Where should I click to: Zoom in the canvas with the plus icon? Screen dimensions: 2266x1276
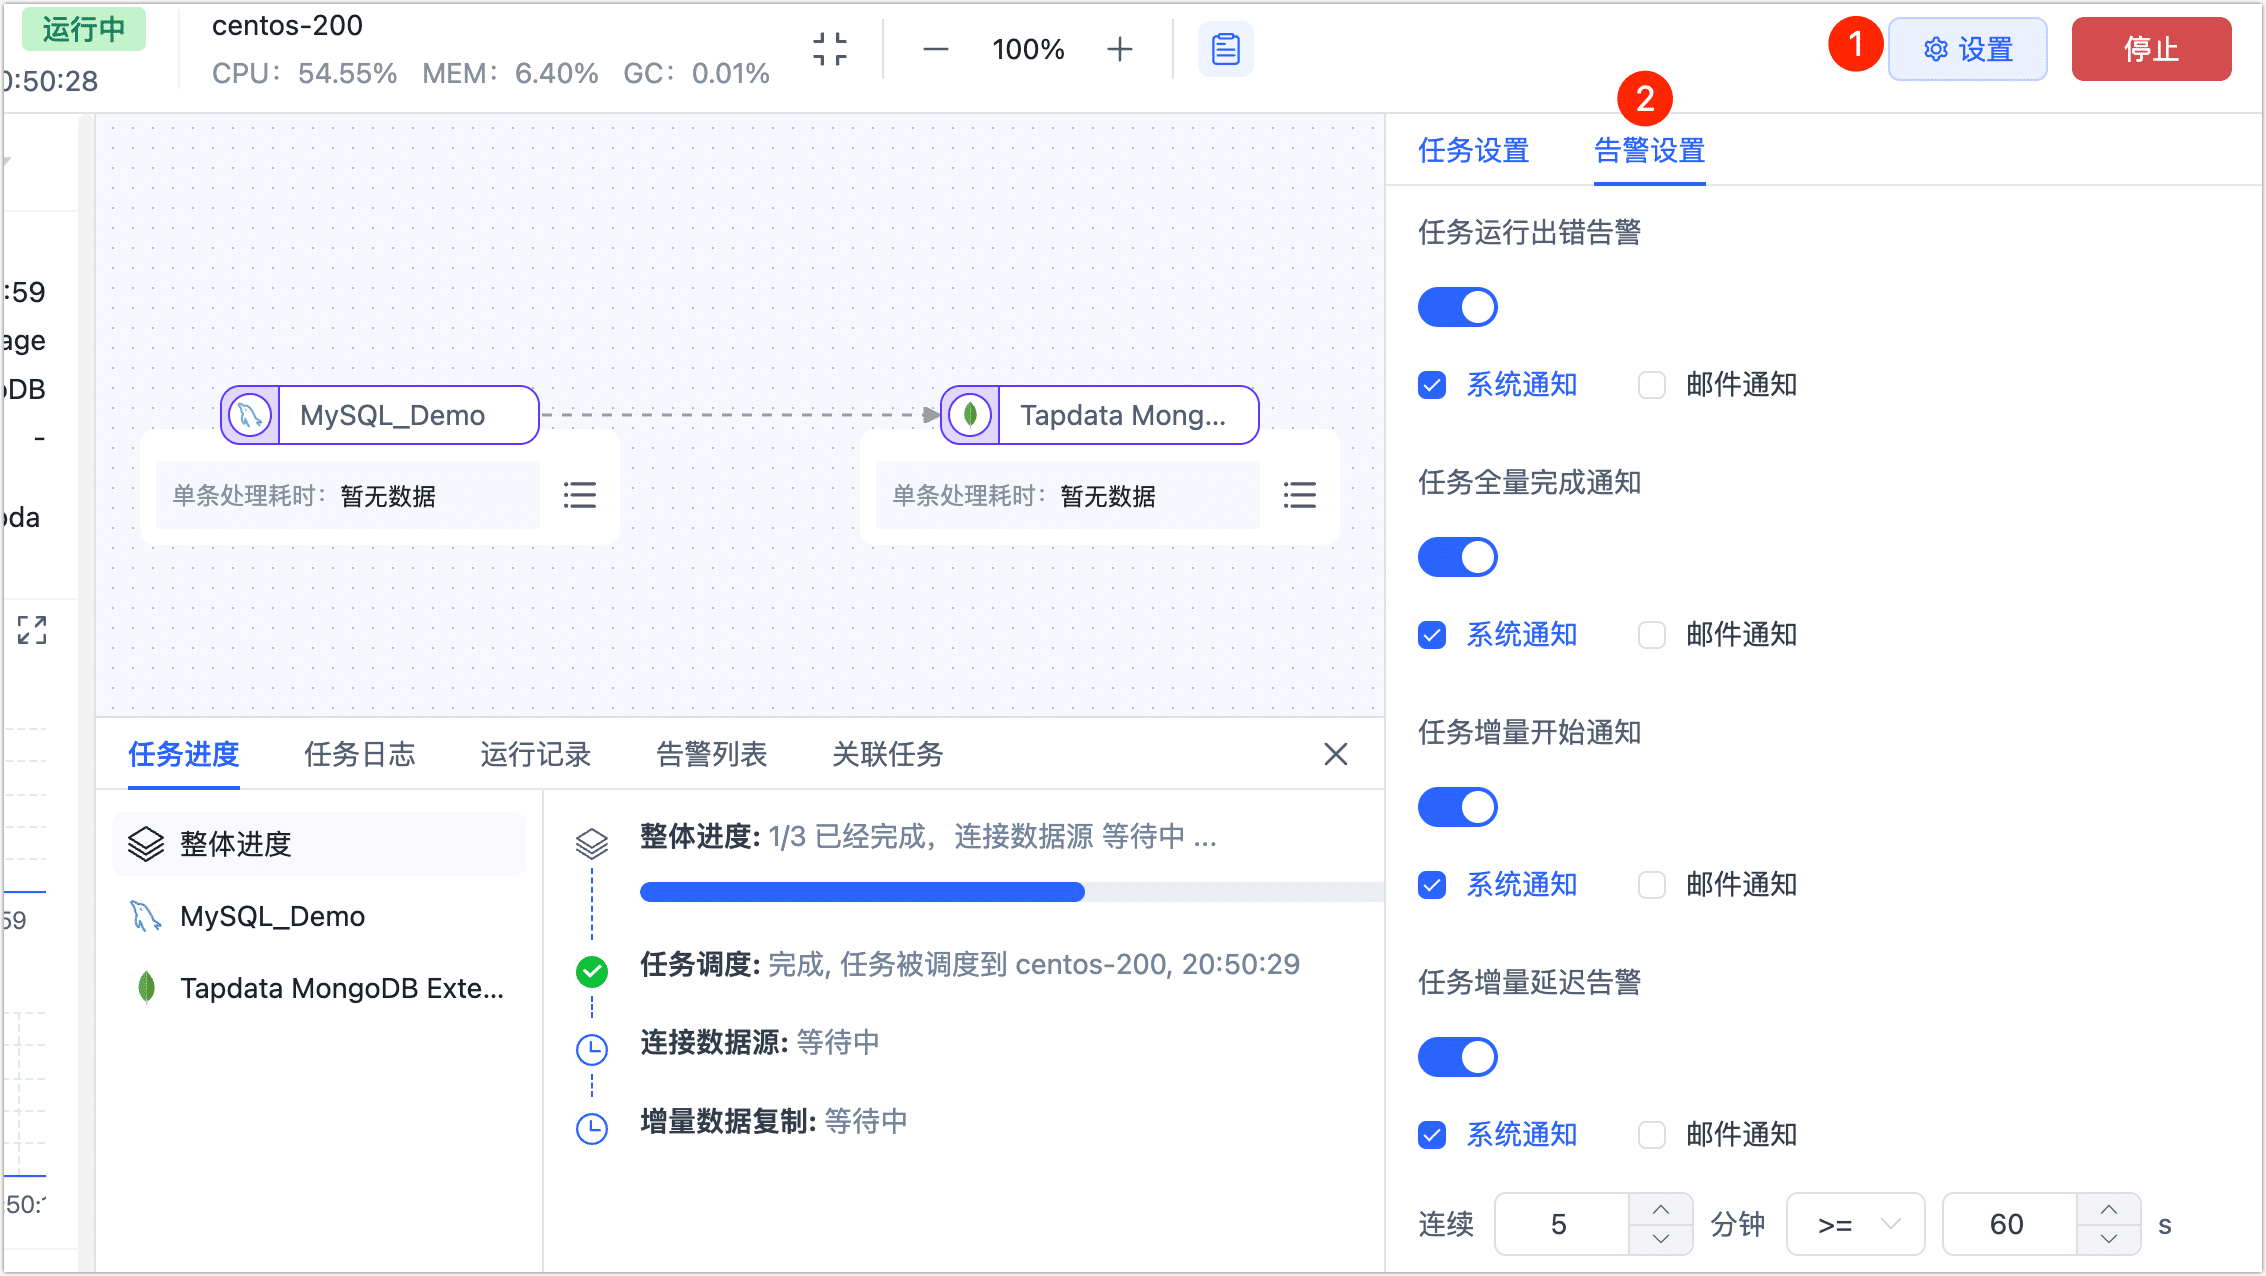(1119, 48)
